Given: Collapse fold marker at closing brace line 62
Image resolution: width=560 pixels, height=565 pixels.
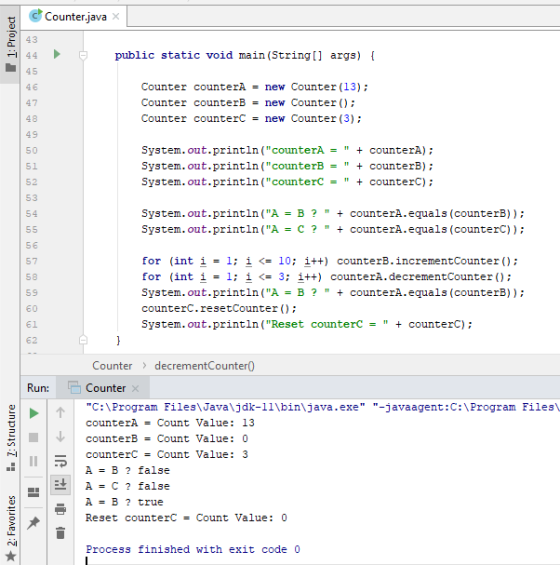Looking at the screenshot, I should [x=83, y=340].
